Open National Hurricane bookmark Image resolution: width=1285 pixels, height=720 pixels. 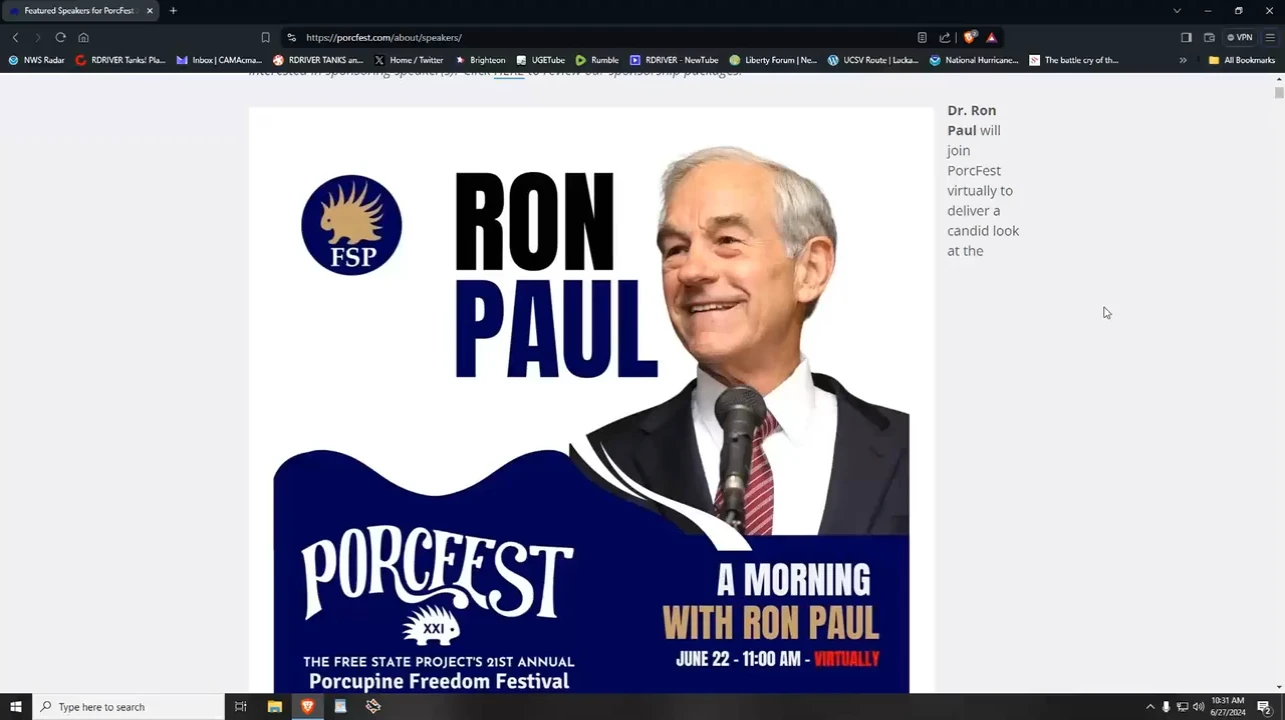[x=973, y=60]
